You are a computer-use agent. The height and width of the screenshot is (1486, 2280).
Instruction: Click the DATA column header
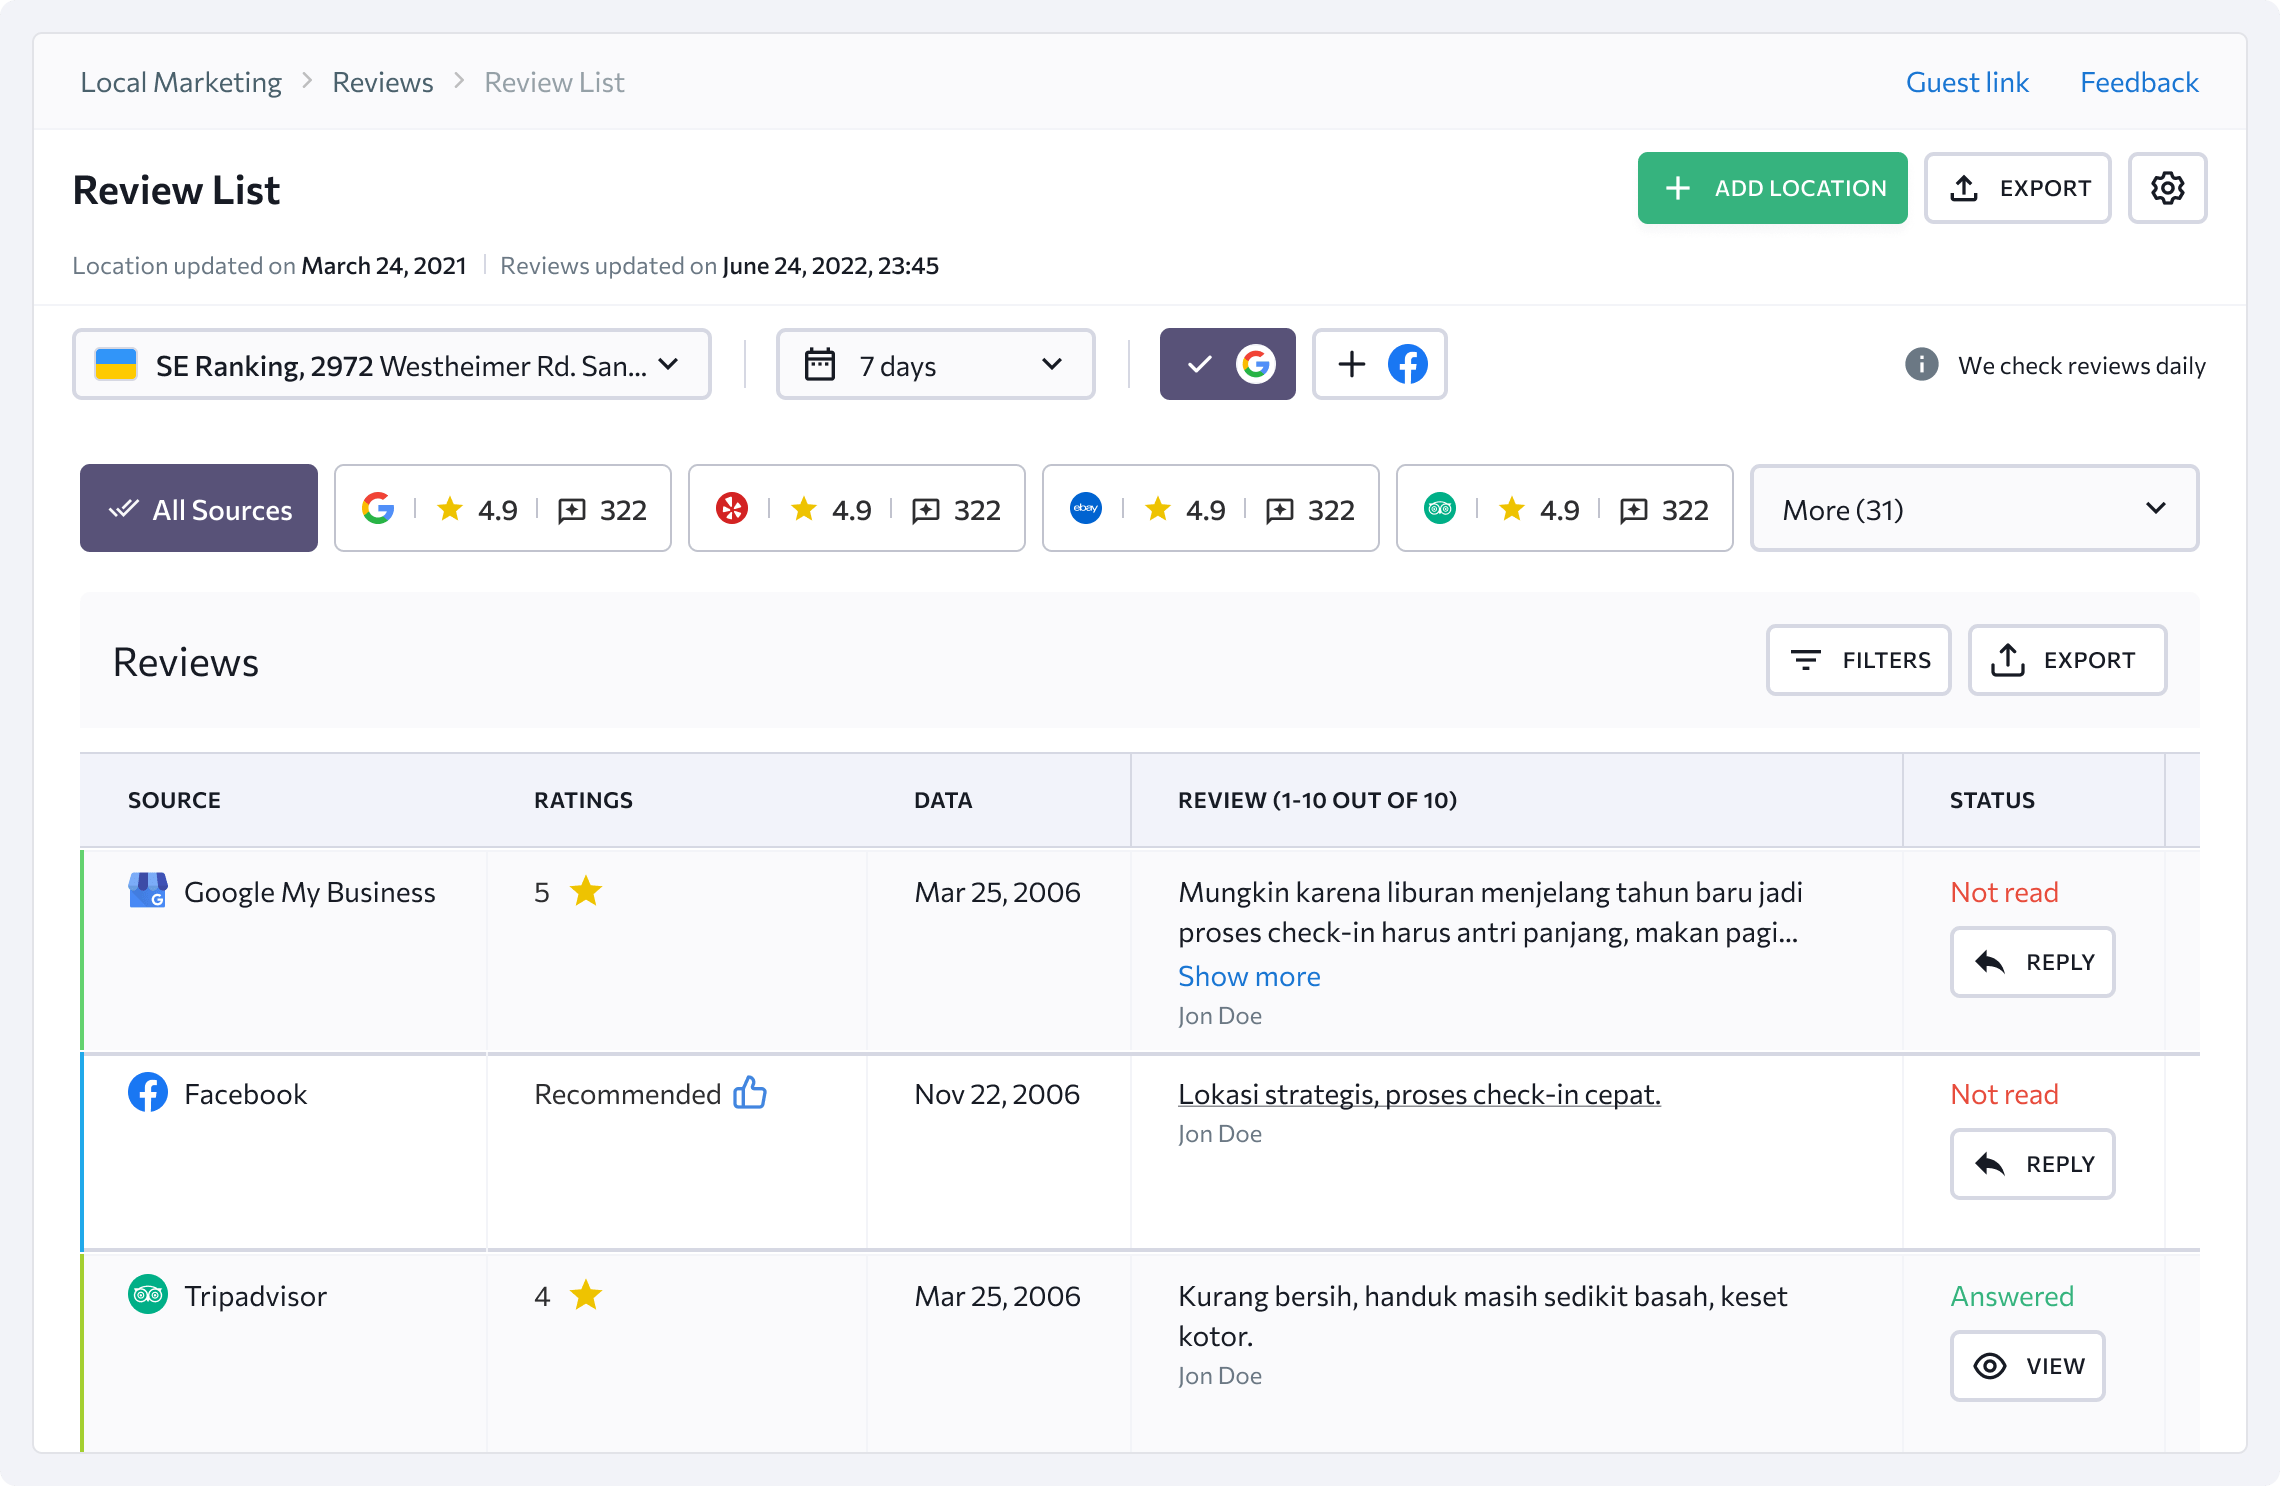tap(943, 800)
